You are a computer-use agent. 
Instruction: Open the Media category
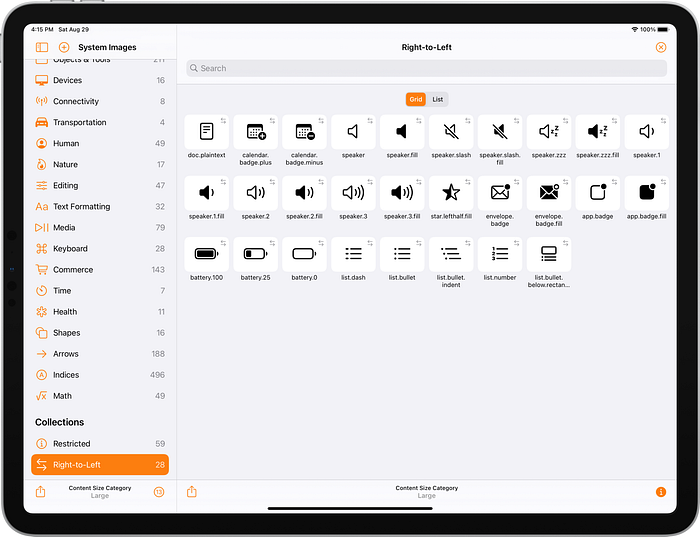[x=100, y=228]
